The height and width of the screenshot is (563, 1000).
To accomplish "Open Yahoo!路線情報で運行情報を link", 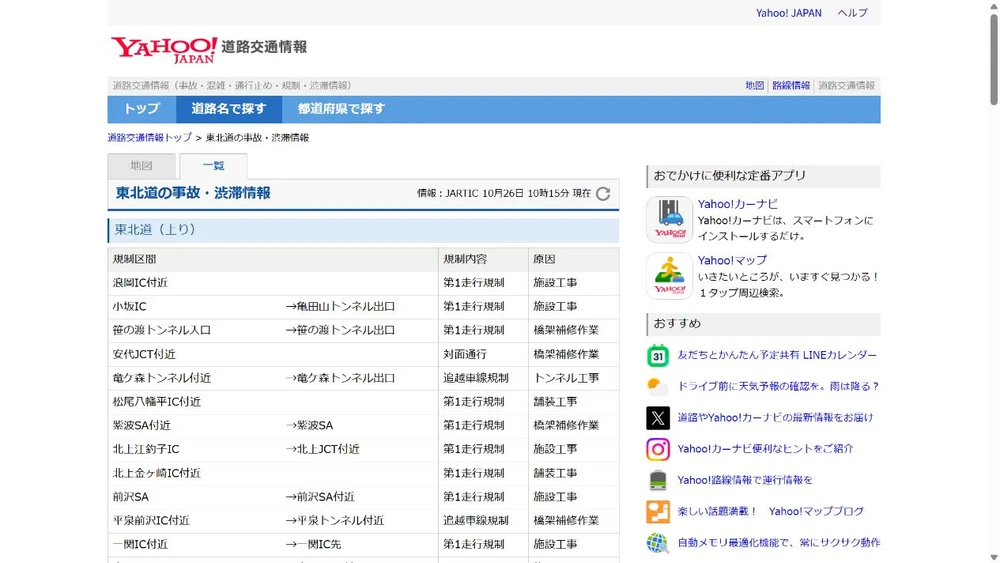I will point(745,480).
